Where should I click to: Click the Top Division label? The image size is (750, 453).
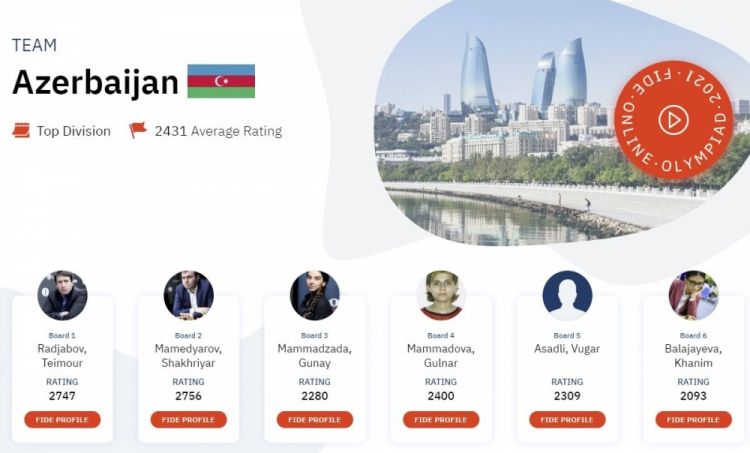[74, 131]
